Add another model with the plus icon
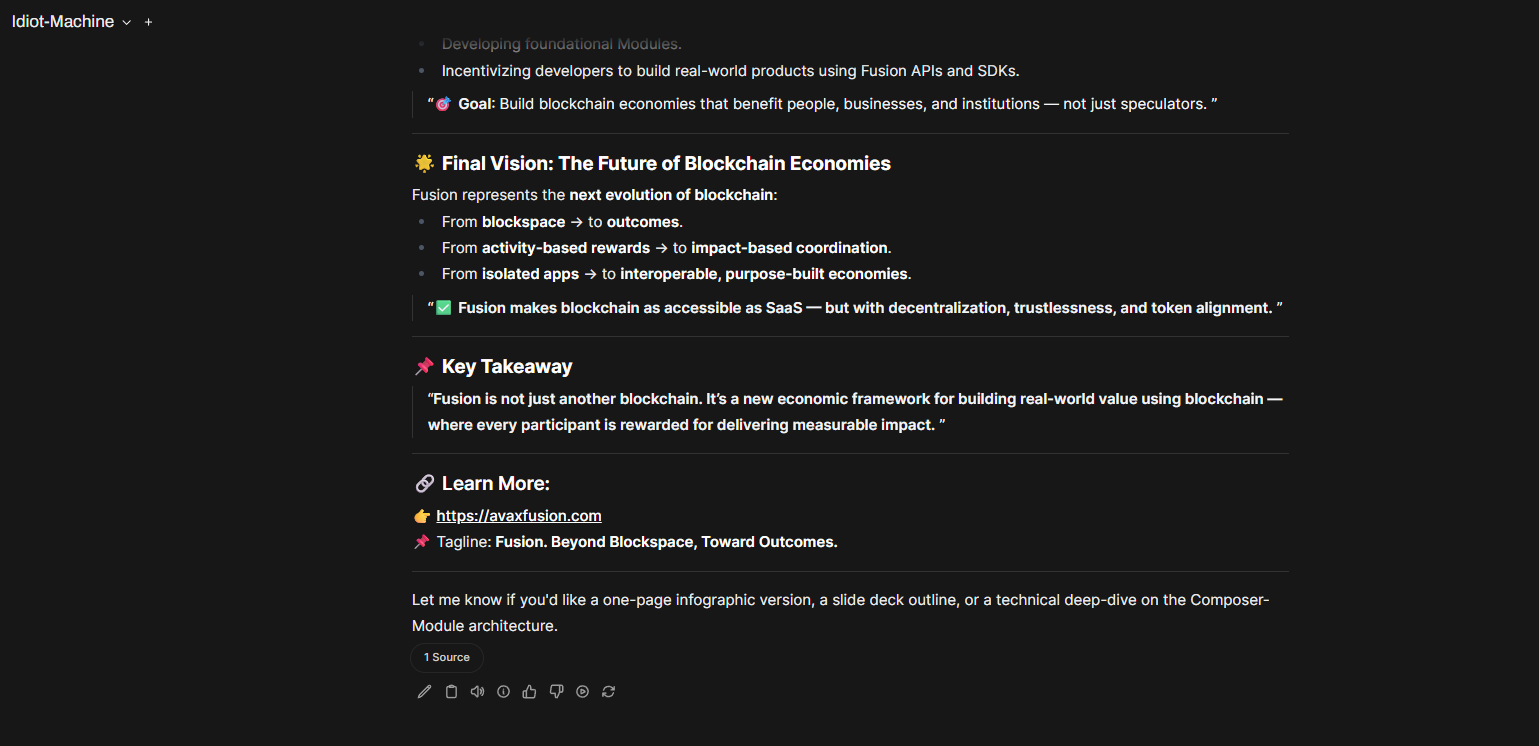This screenshot has height=746, width=1539. pyautogui.click(x=149, y=22)
